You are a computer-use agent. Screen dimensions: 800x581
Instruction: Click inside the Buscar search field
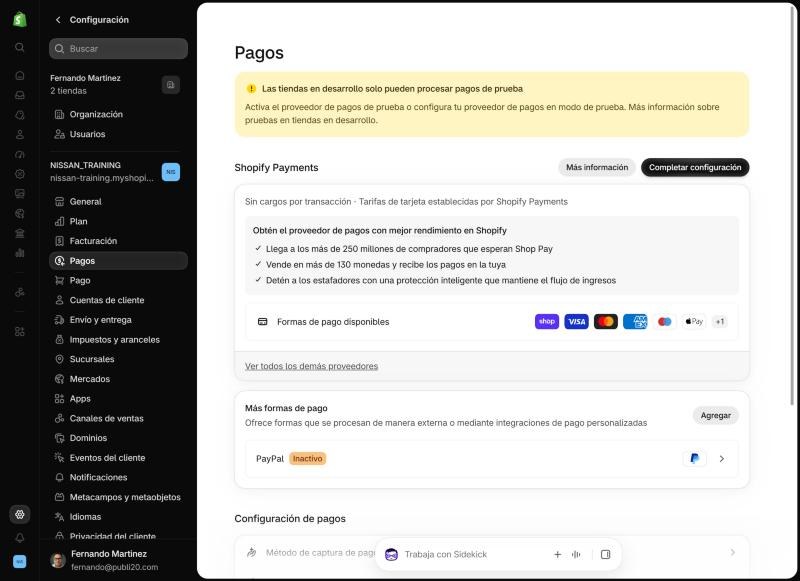tap(118, 48)
